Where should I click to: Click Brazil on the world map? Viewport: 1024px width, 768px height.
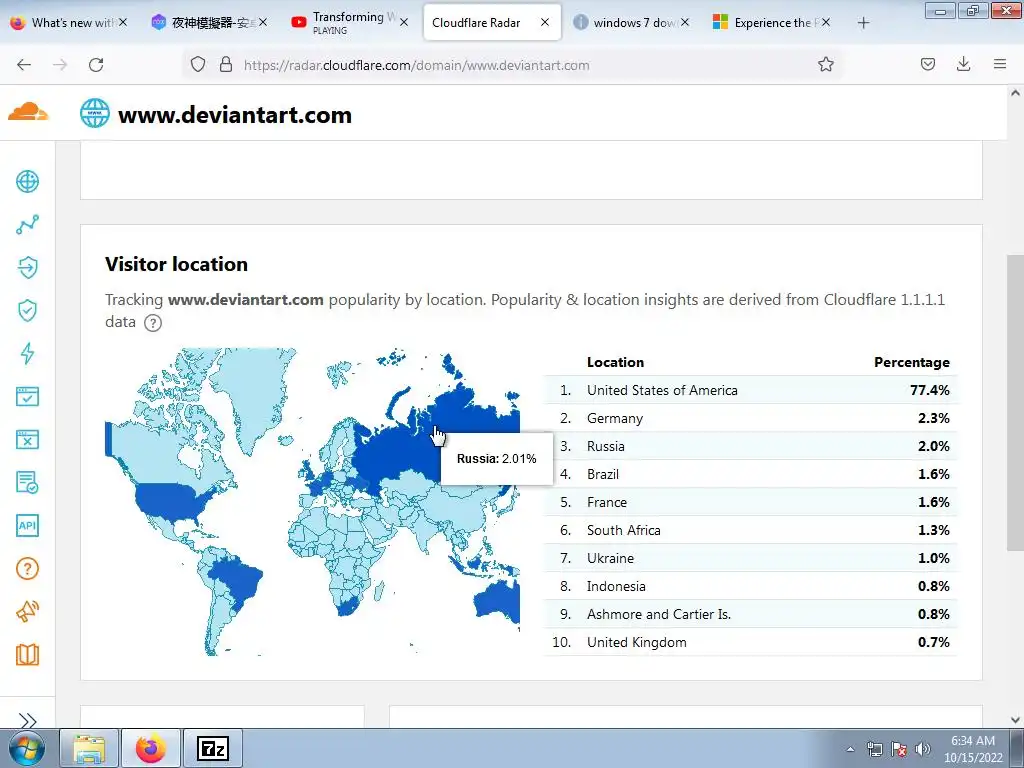pyautogui.click(x=238, y=579)
